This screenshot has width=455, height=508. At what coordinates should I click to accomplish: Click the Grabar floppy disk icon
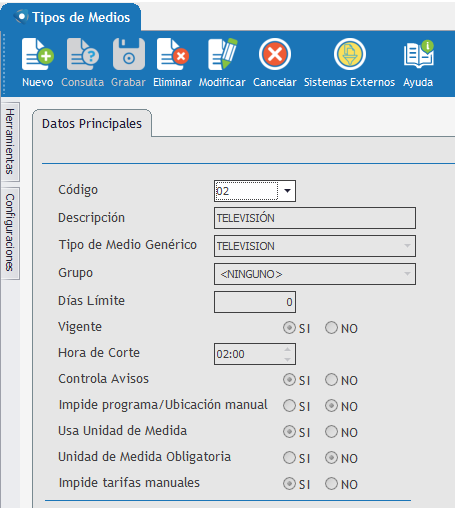click(x=129, y=54)
